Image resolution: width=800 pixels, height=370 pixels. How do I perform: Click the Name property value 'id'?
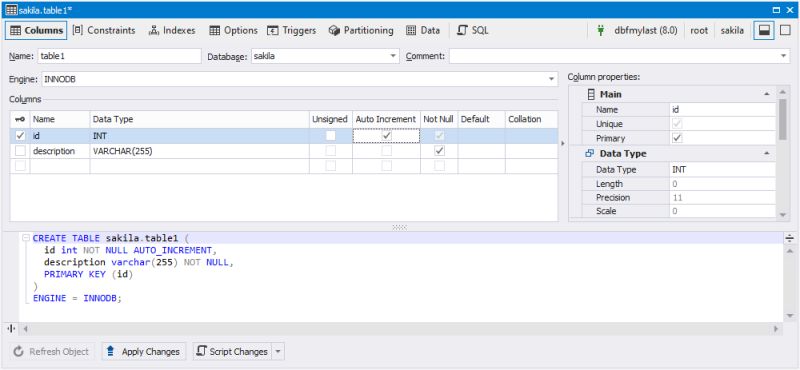722,110
